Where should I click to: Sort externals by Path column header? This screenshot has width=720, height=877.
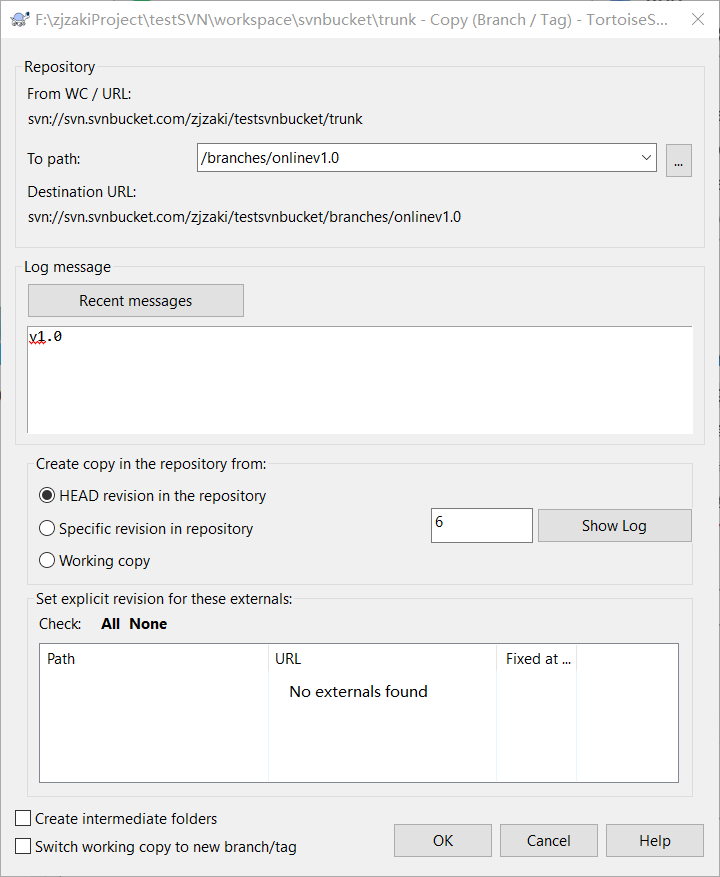(153, 659)
